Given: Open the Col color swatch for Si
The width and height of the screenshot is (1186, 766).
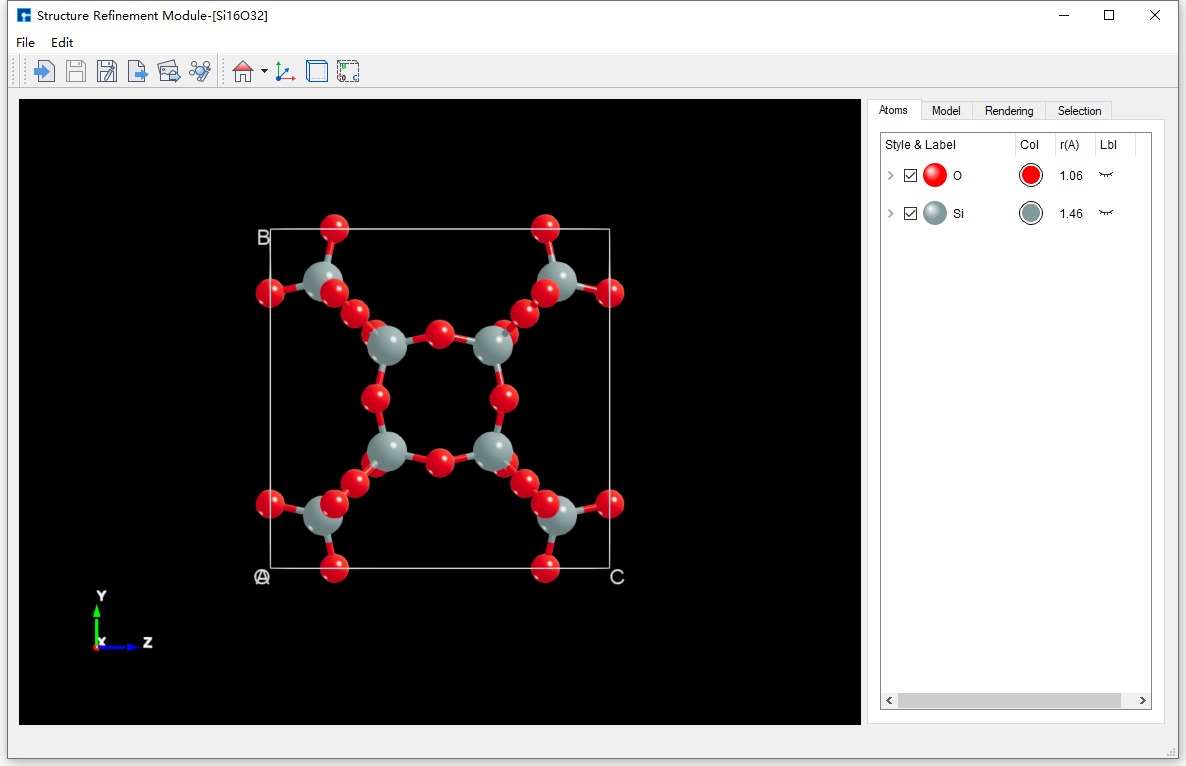Looking at the screenshot, I should tap(1030, 213).
